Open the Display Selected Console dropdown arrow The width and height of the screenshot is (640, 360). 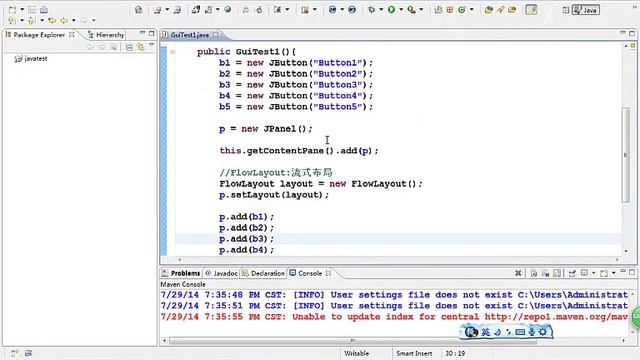pos(593,273)
